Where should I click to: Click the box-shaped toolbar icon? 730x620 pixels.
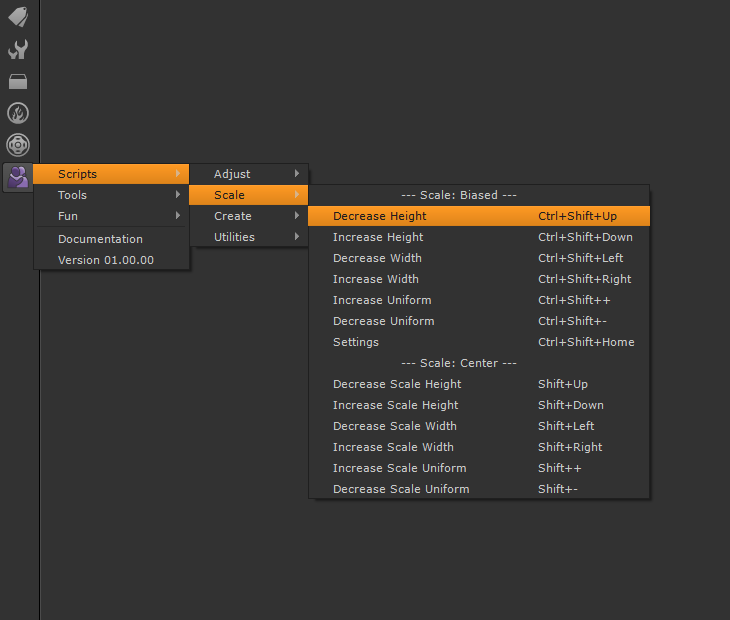click(x=18, y=81)
